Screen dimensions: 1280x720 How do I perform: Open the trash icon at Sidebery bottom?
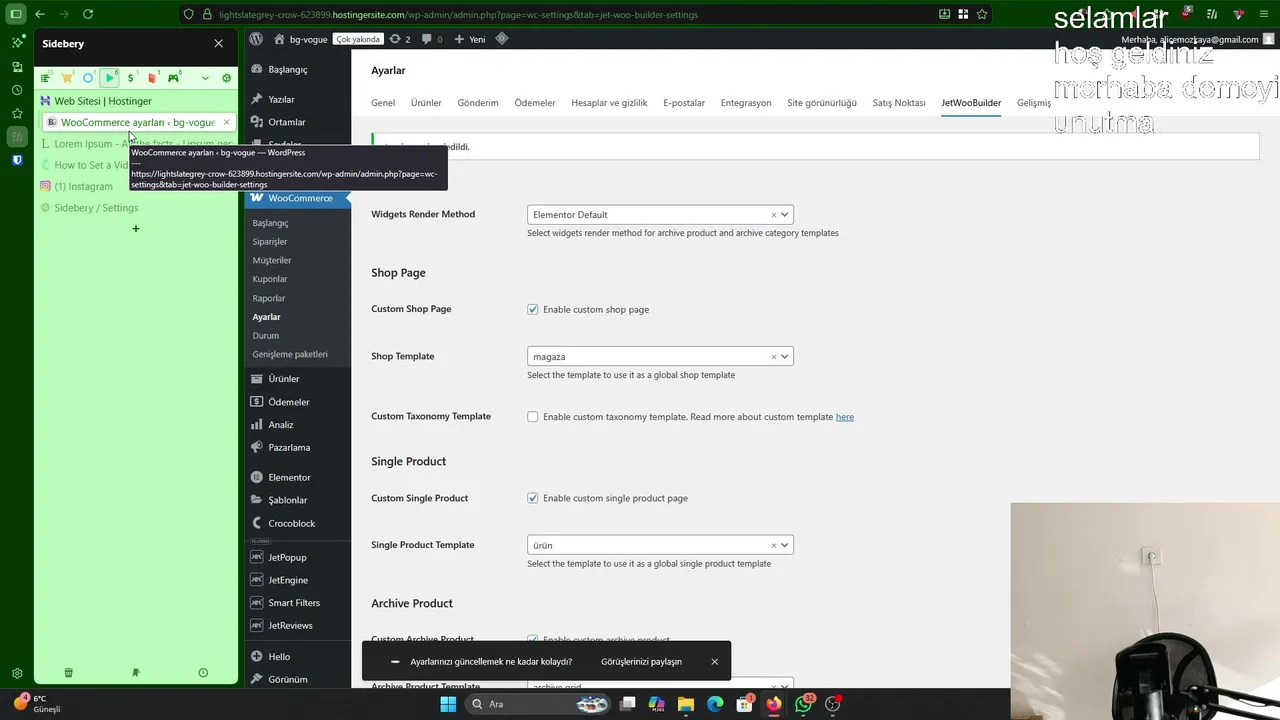(x=68, y=673)
